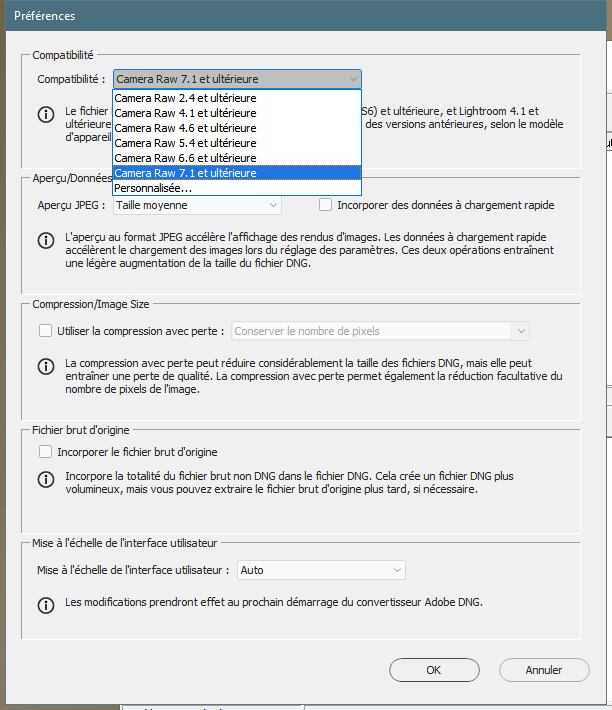Click info icon in Fichier brut d'origine section
This screenshot has width=612, height=710.
(x=46, y=480)
